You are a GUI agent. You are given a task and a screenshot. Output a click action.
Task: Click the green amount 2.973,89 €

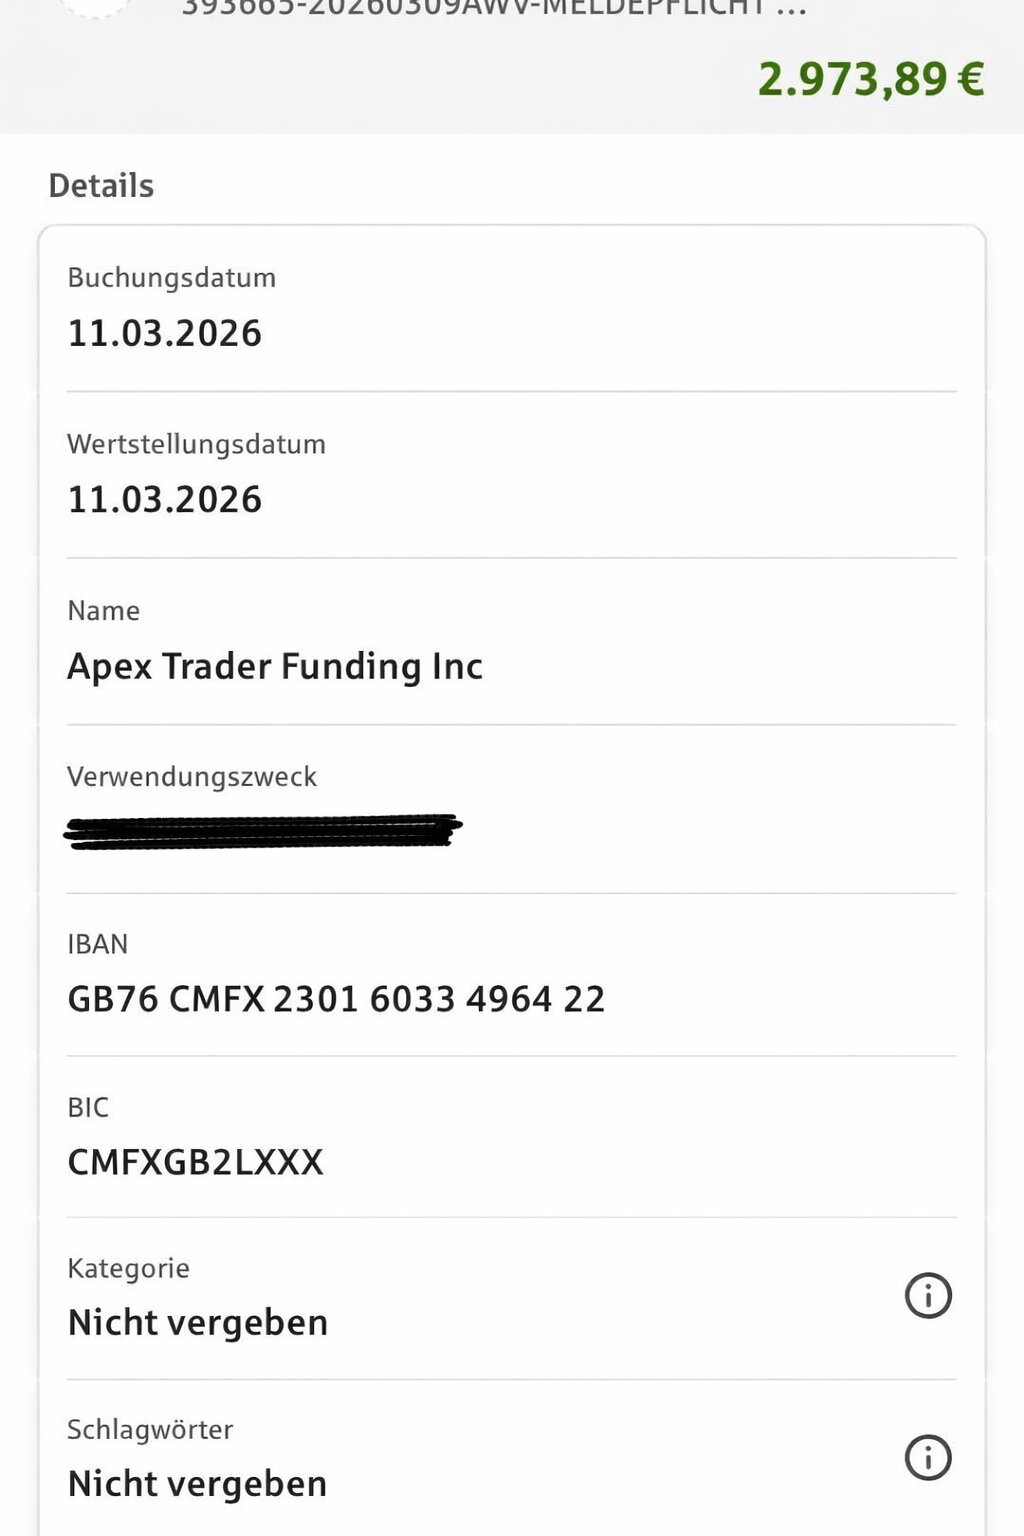(870, 79)
